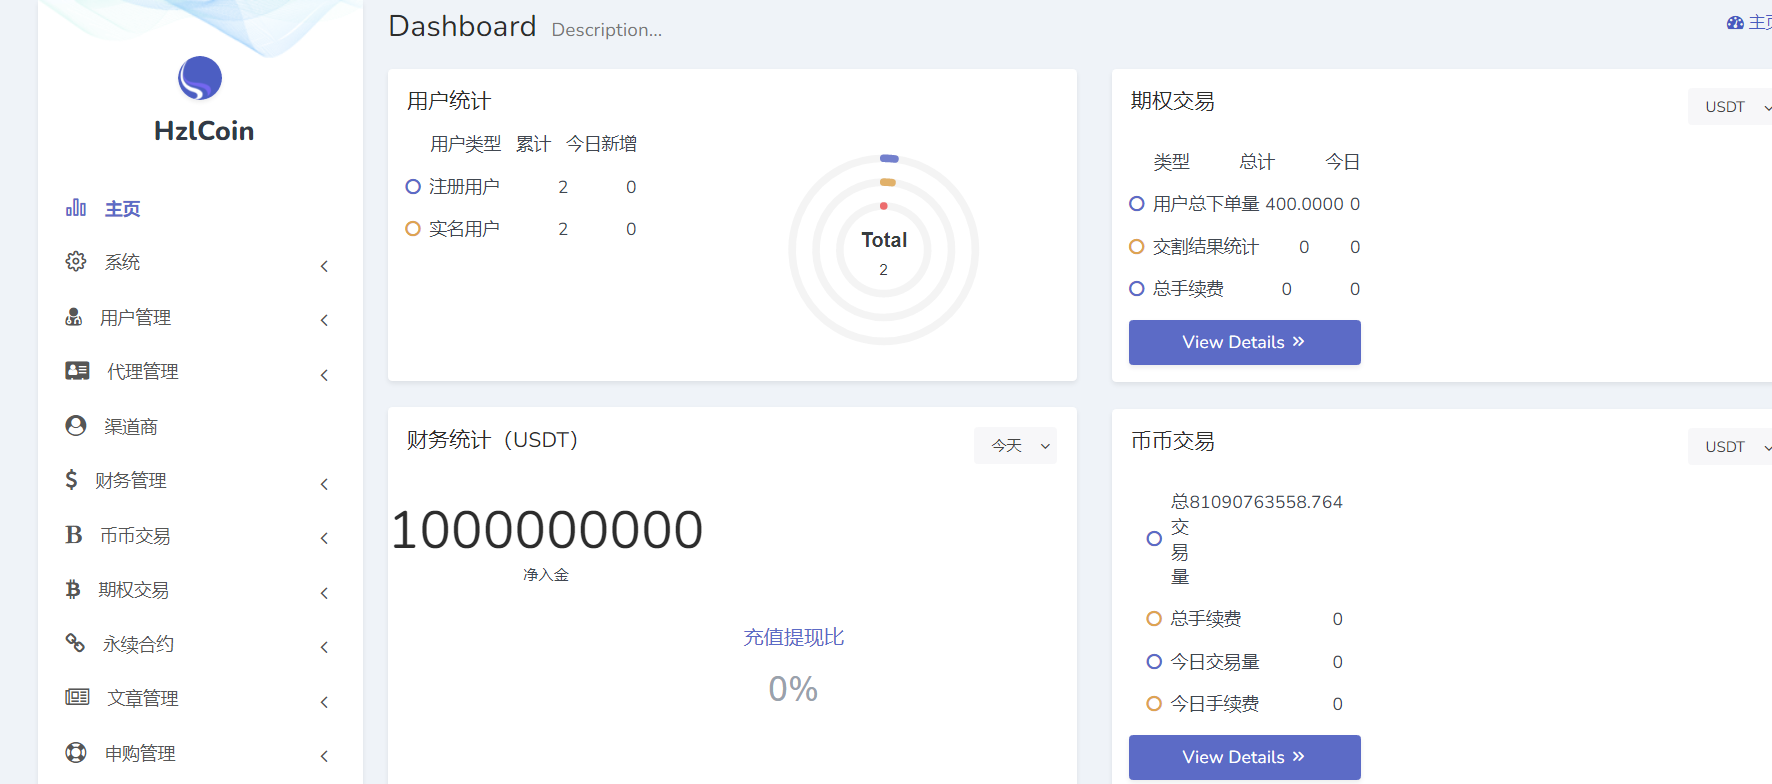Click View Details in 币币交易 card
The image size is (1772, 784).
click(1244, 757)
